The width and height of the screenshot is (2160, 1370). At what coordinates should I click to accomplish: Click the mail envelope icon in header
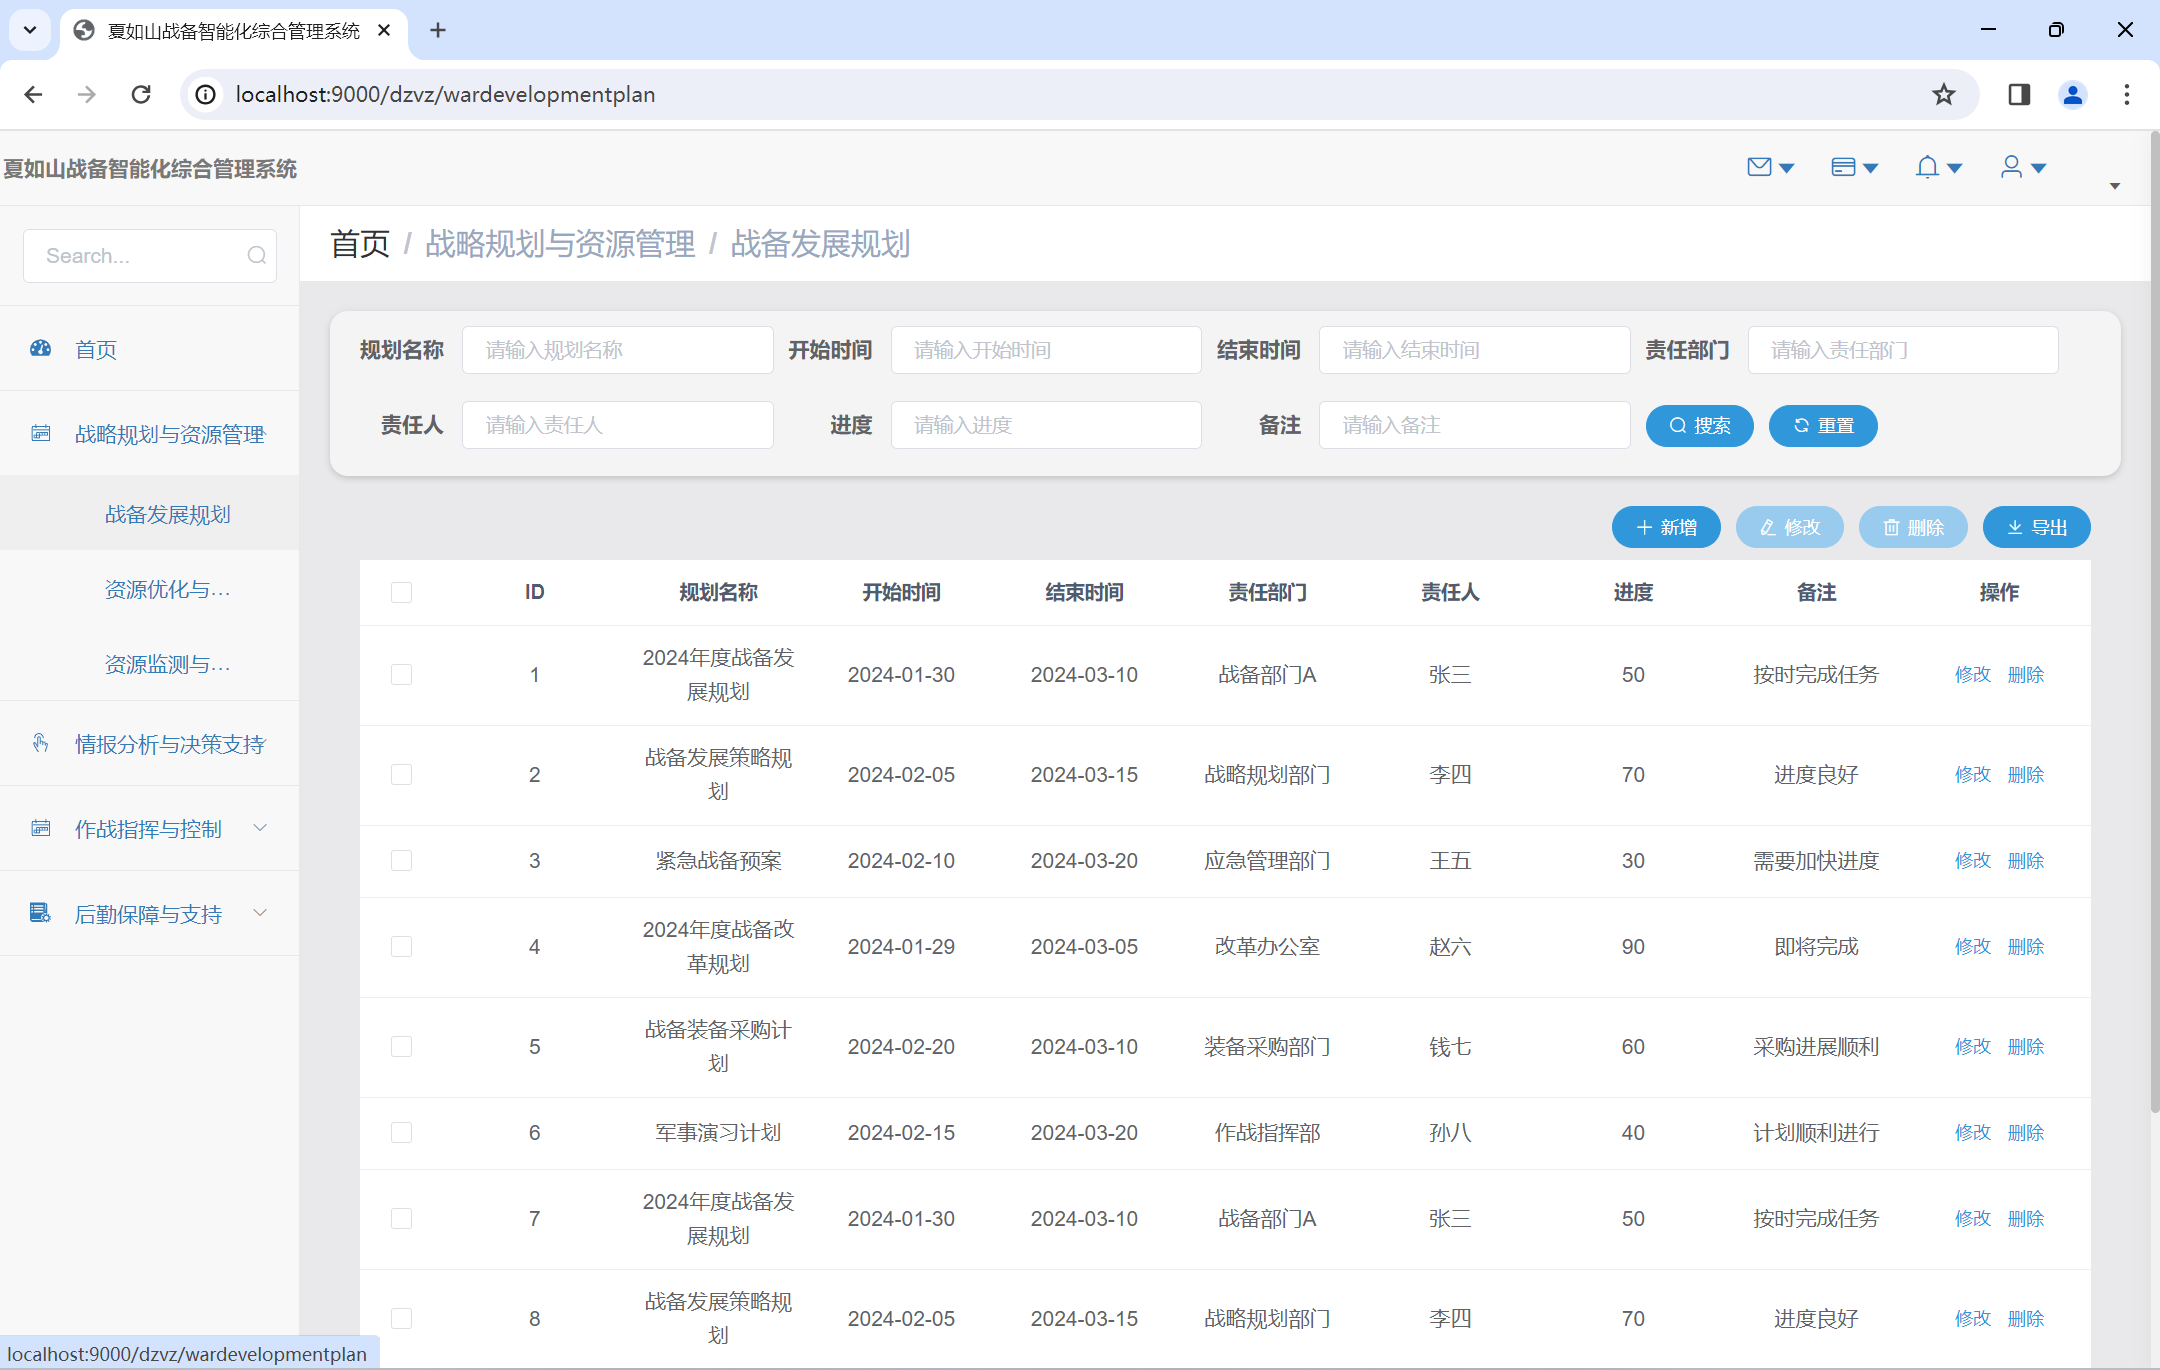(x=1759, y=167)
